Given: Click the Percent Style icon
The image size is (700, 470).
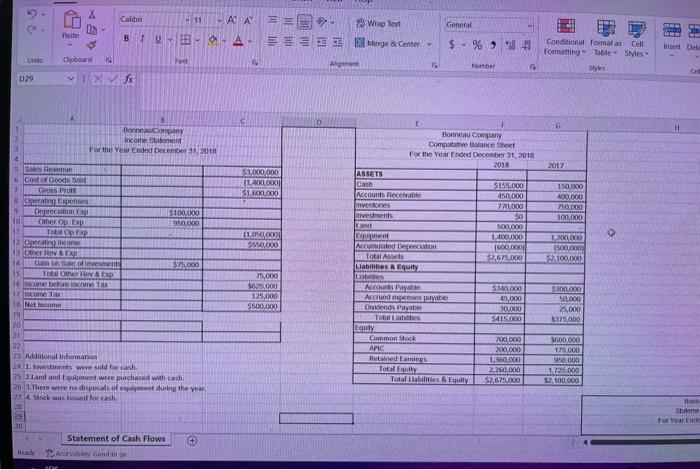Looking at the screenshot, I should [477, 45].
